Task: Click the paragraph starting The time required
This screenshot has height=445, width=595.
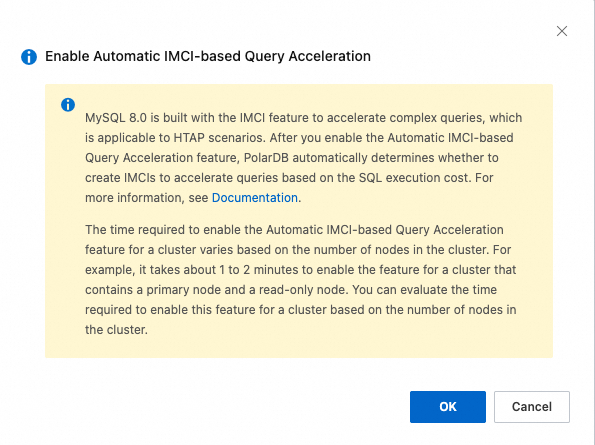Action: point(301,280)
